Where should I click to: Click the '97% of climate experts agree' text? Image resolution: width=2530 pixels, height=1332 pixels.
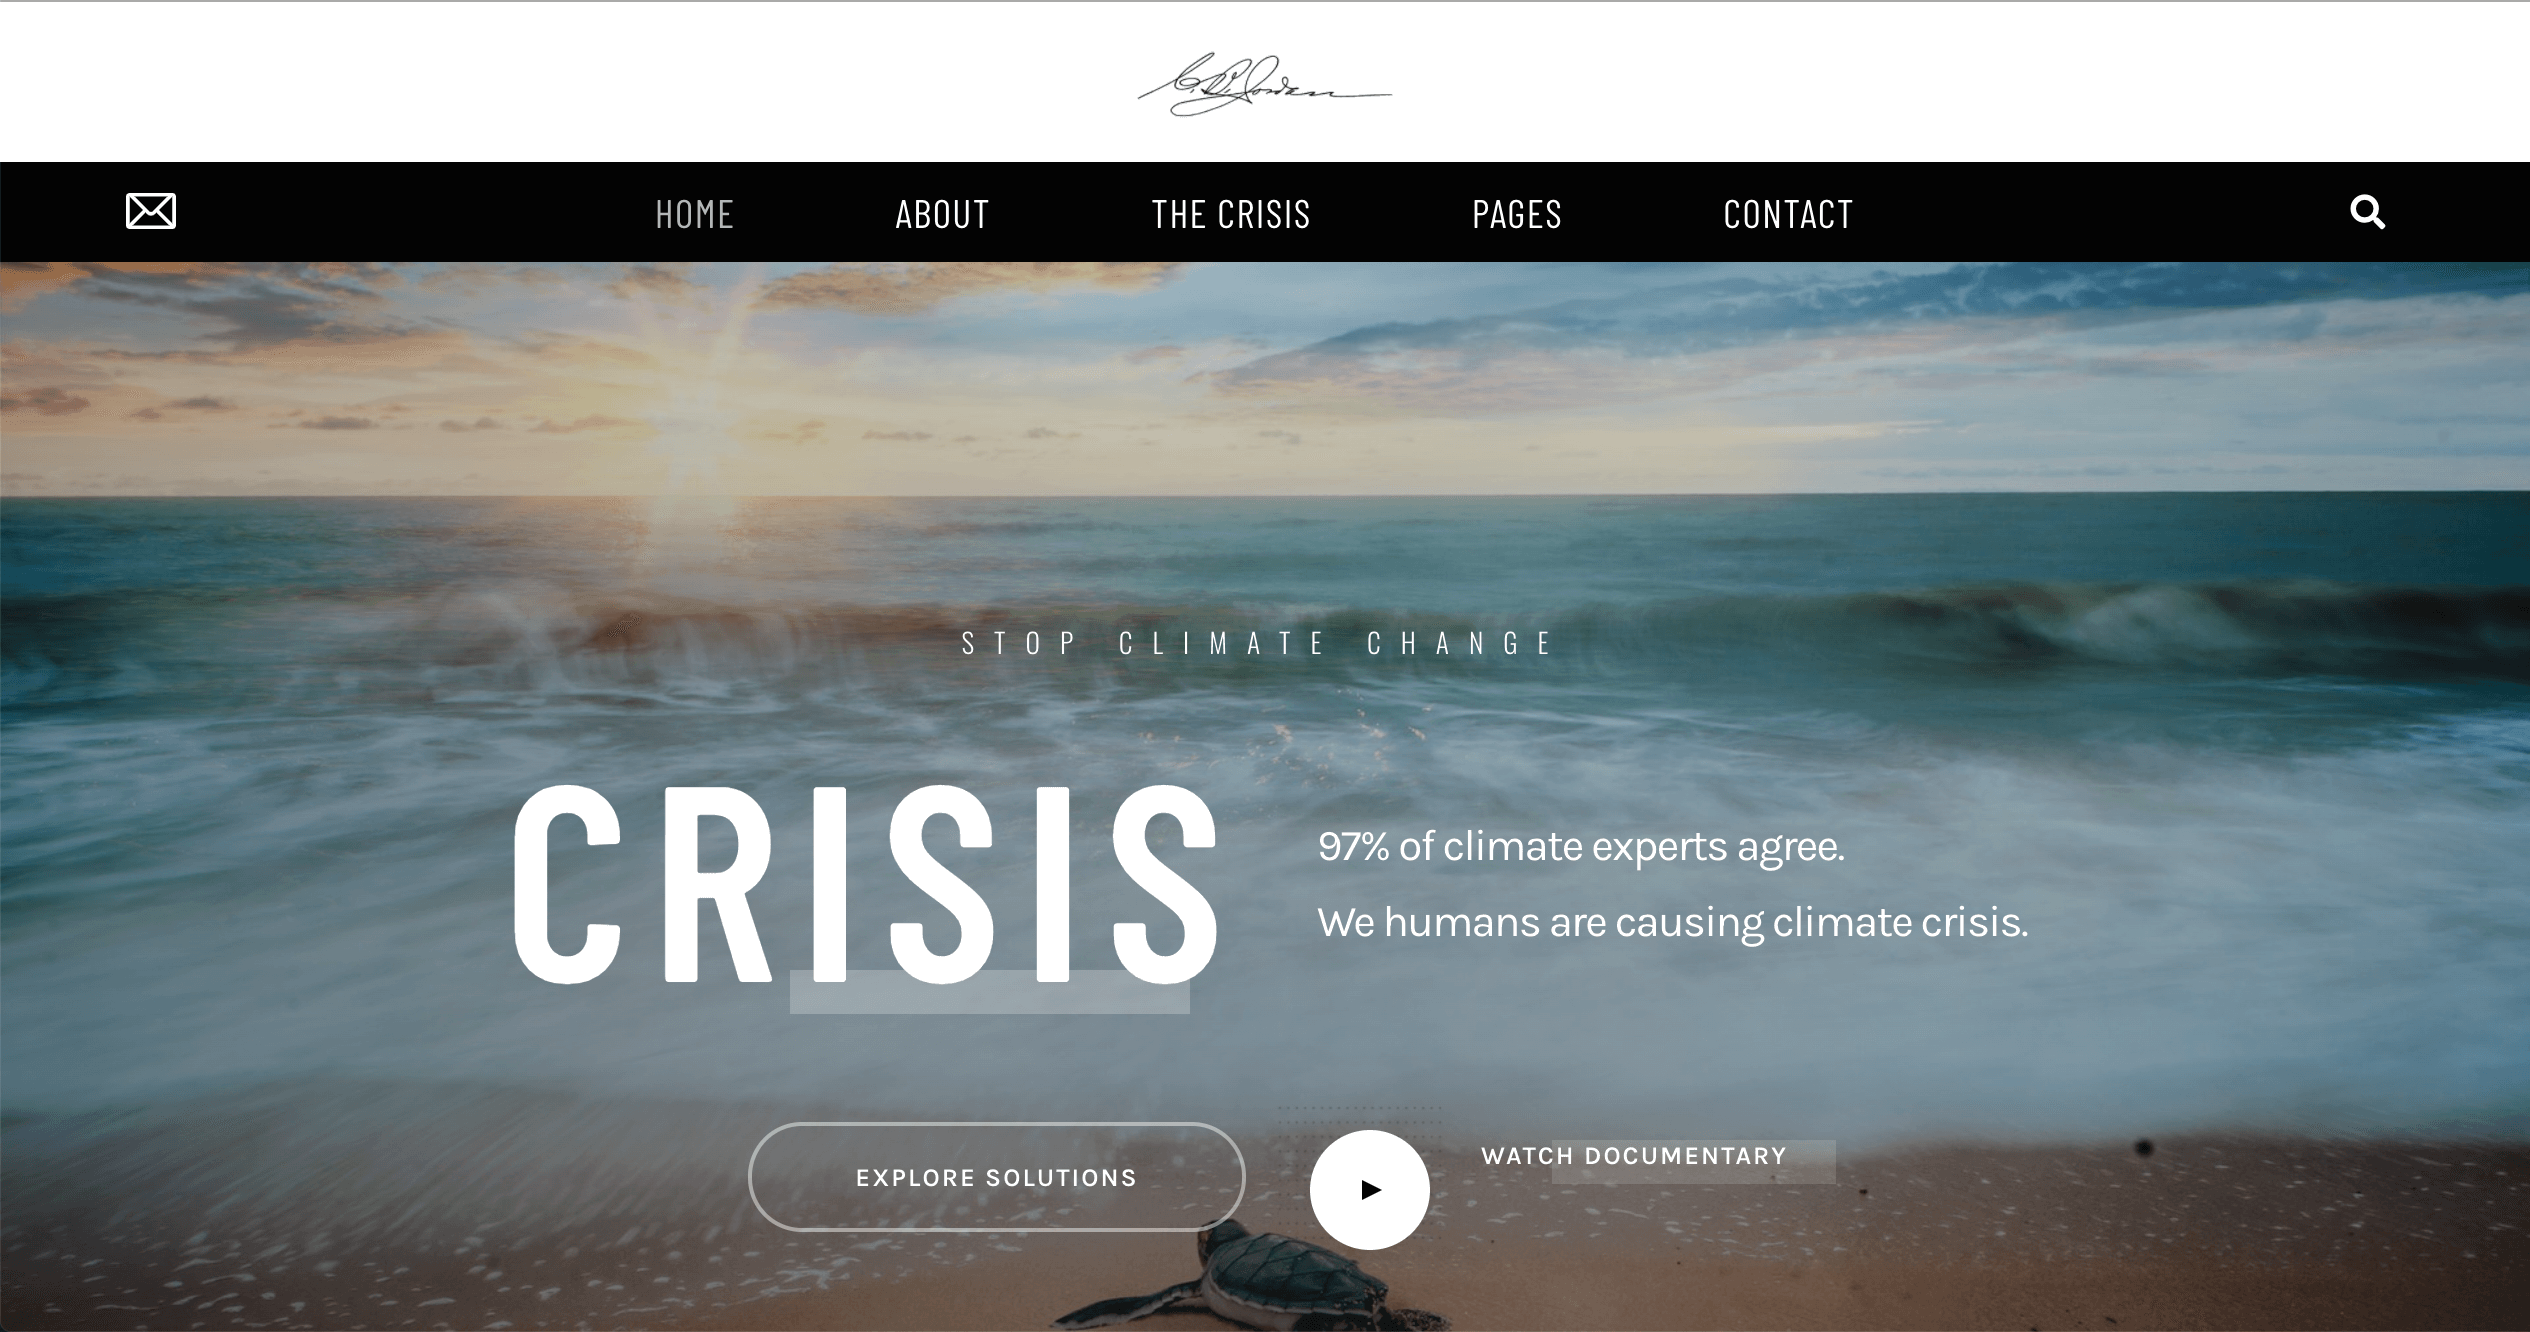pyautogui.click(x=1581, y=847)
